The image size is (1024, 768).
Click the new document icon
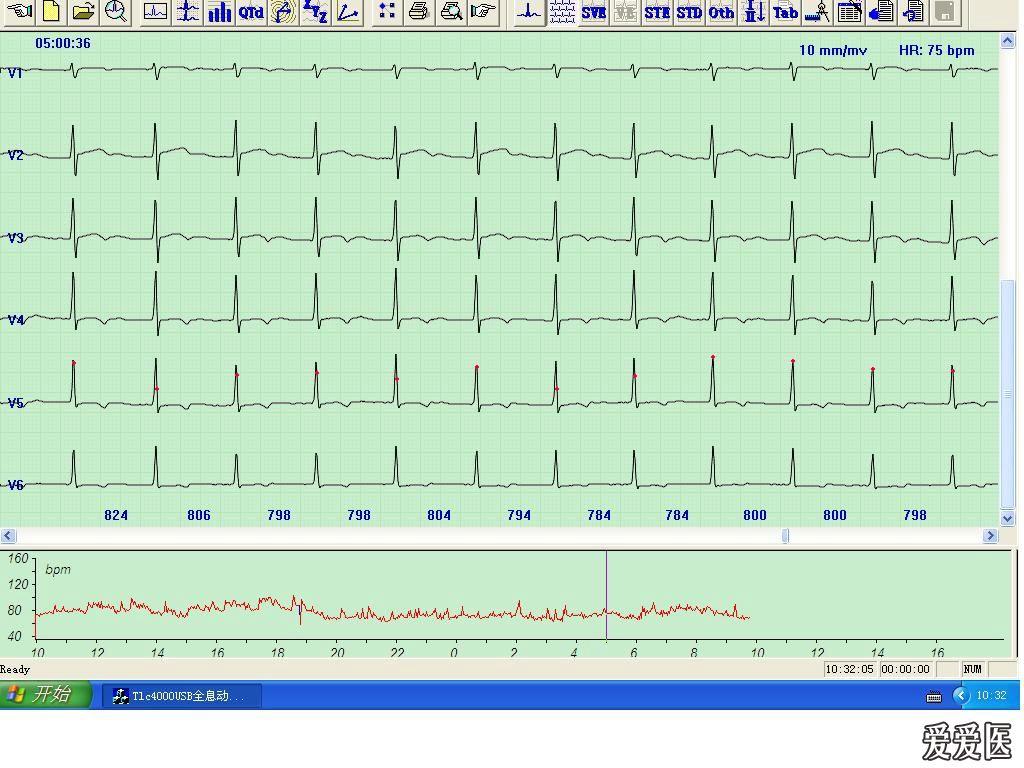(51, 12)
